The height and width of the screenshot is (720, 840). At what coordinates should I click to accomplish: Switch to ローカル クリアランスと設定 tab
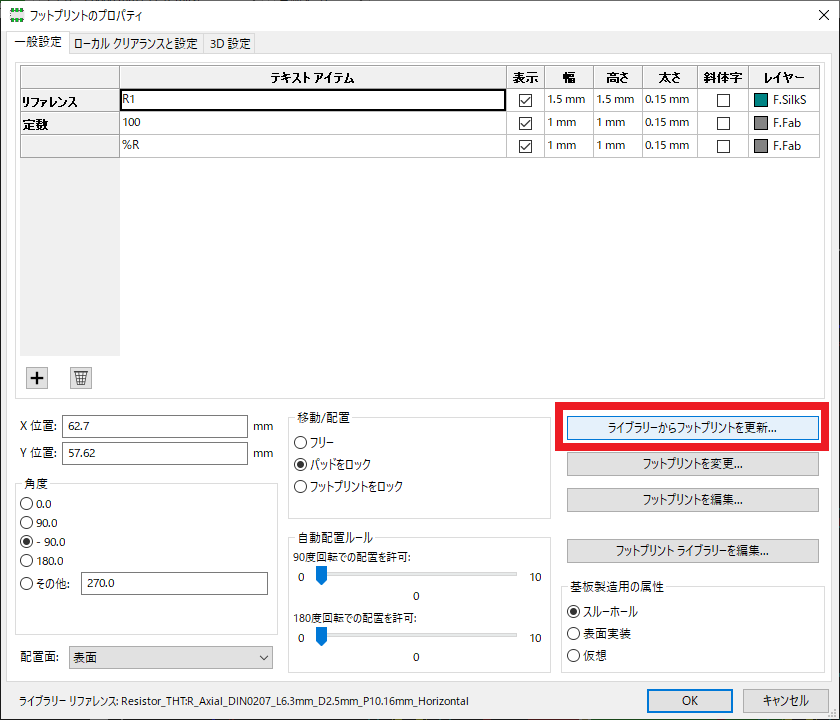pyautogui.click(x=135, y=44)
